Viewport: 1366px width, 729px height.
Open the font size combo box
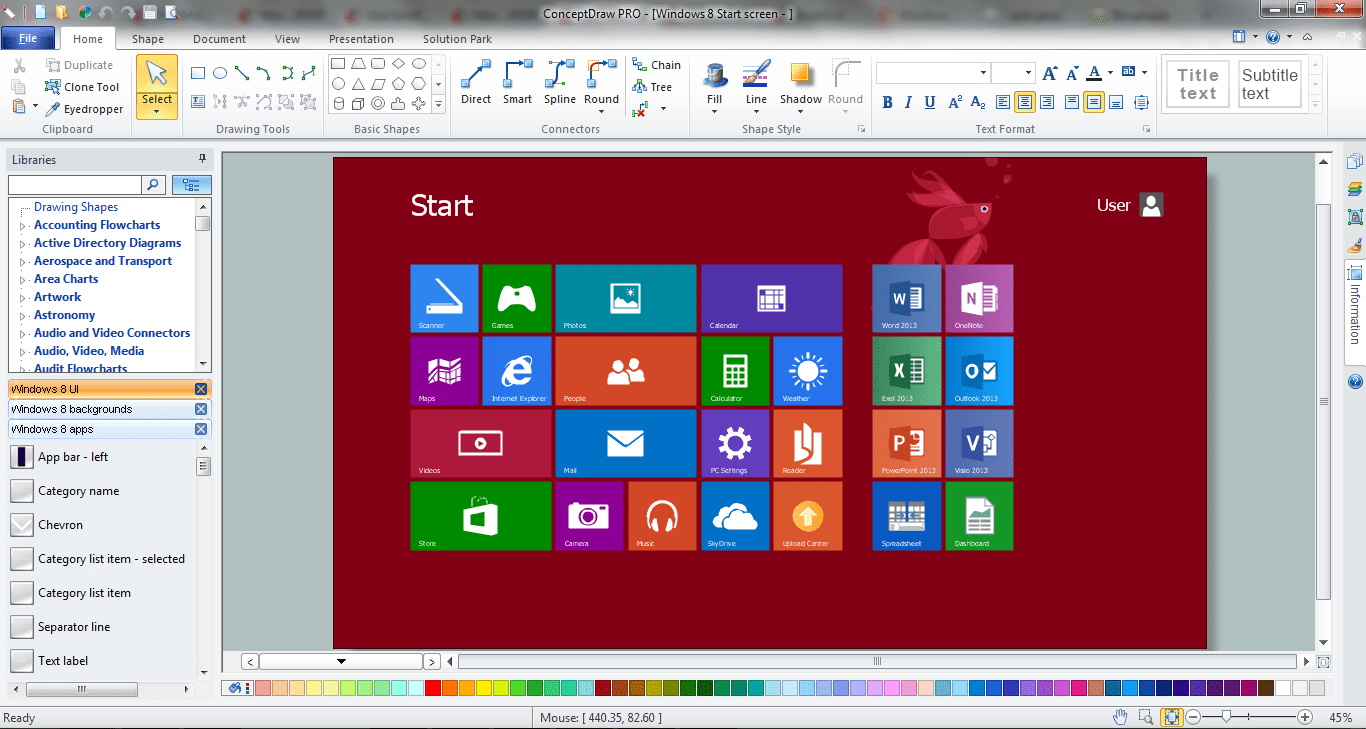pyautogui.click(x=1013, y=73)
